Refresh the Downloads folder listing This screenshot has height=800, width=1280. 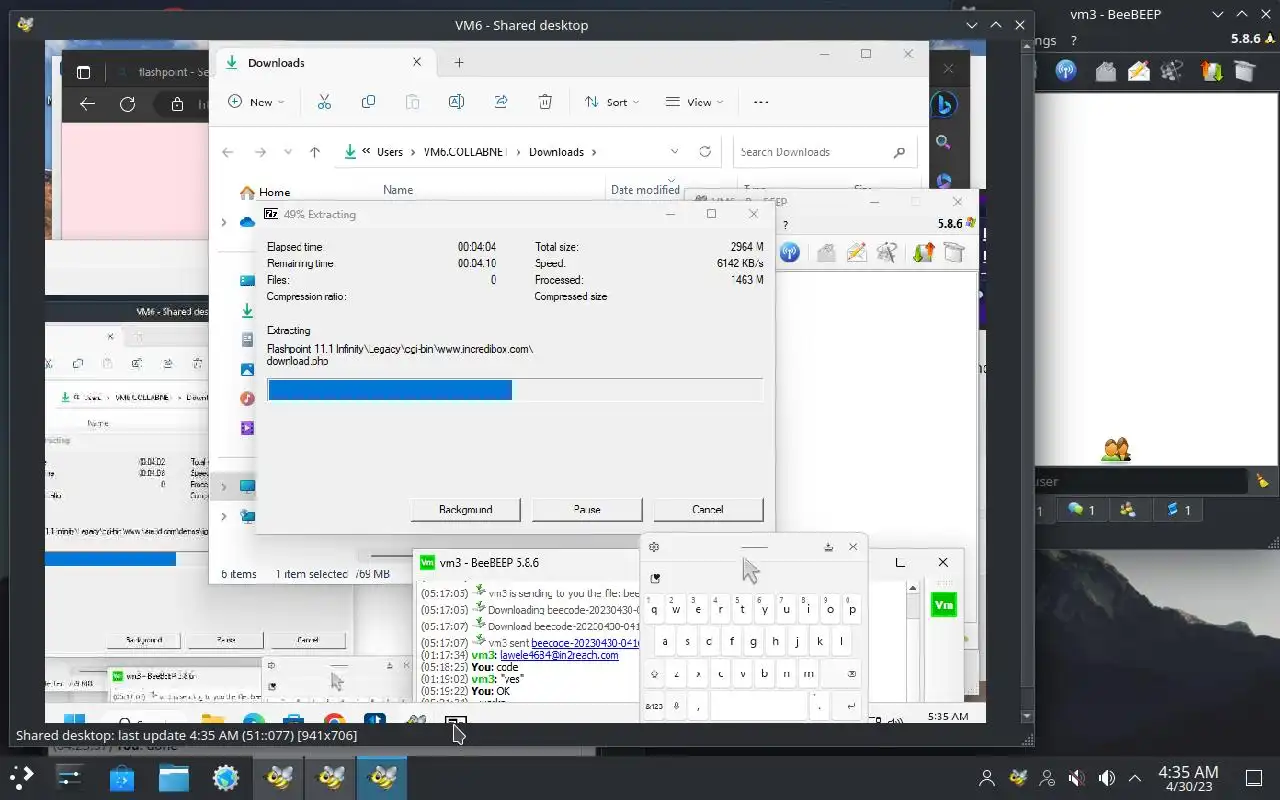pos(705,152)
